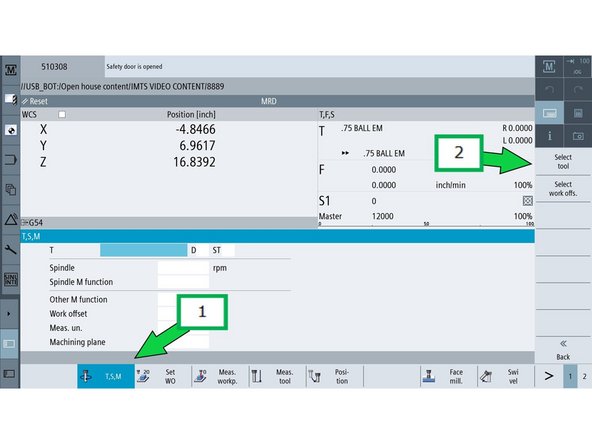Open the wrench setup icon in the left sidebar
Image resolution: width=592 pixels, height=444 pixels.
(x=11, y=249)
